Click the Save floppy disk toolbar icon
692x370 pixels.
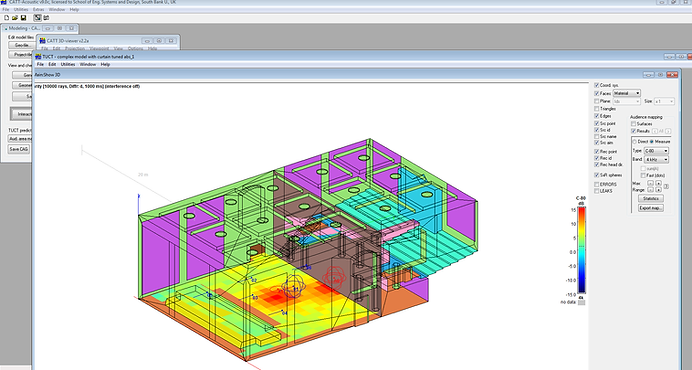tap(23, 18)
